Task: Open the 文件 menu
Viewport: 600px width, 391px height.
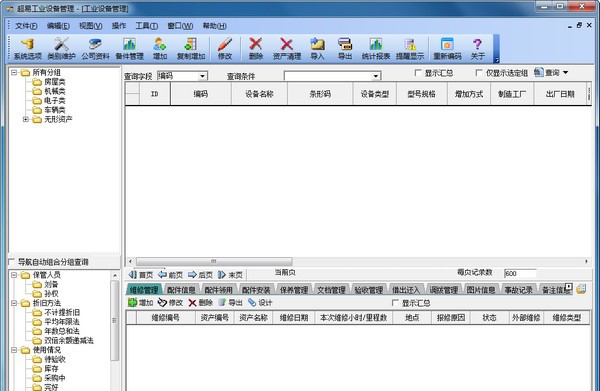Action: 26,26
